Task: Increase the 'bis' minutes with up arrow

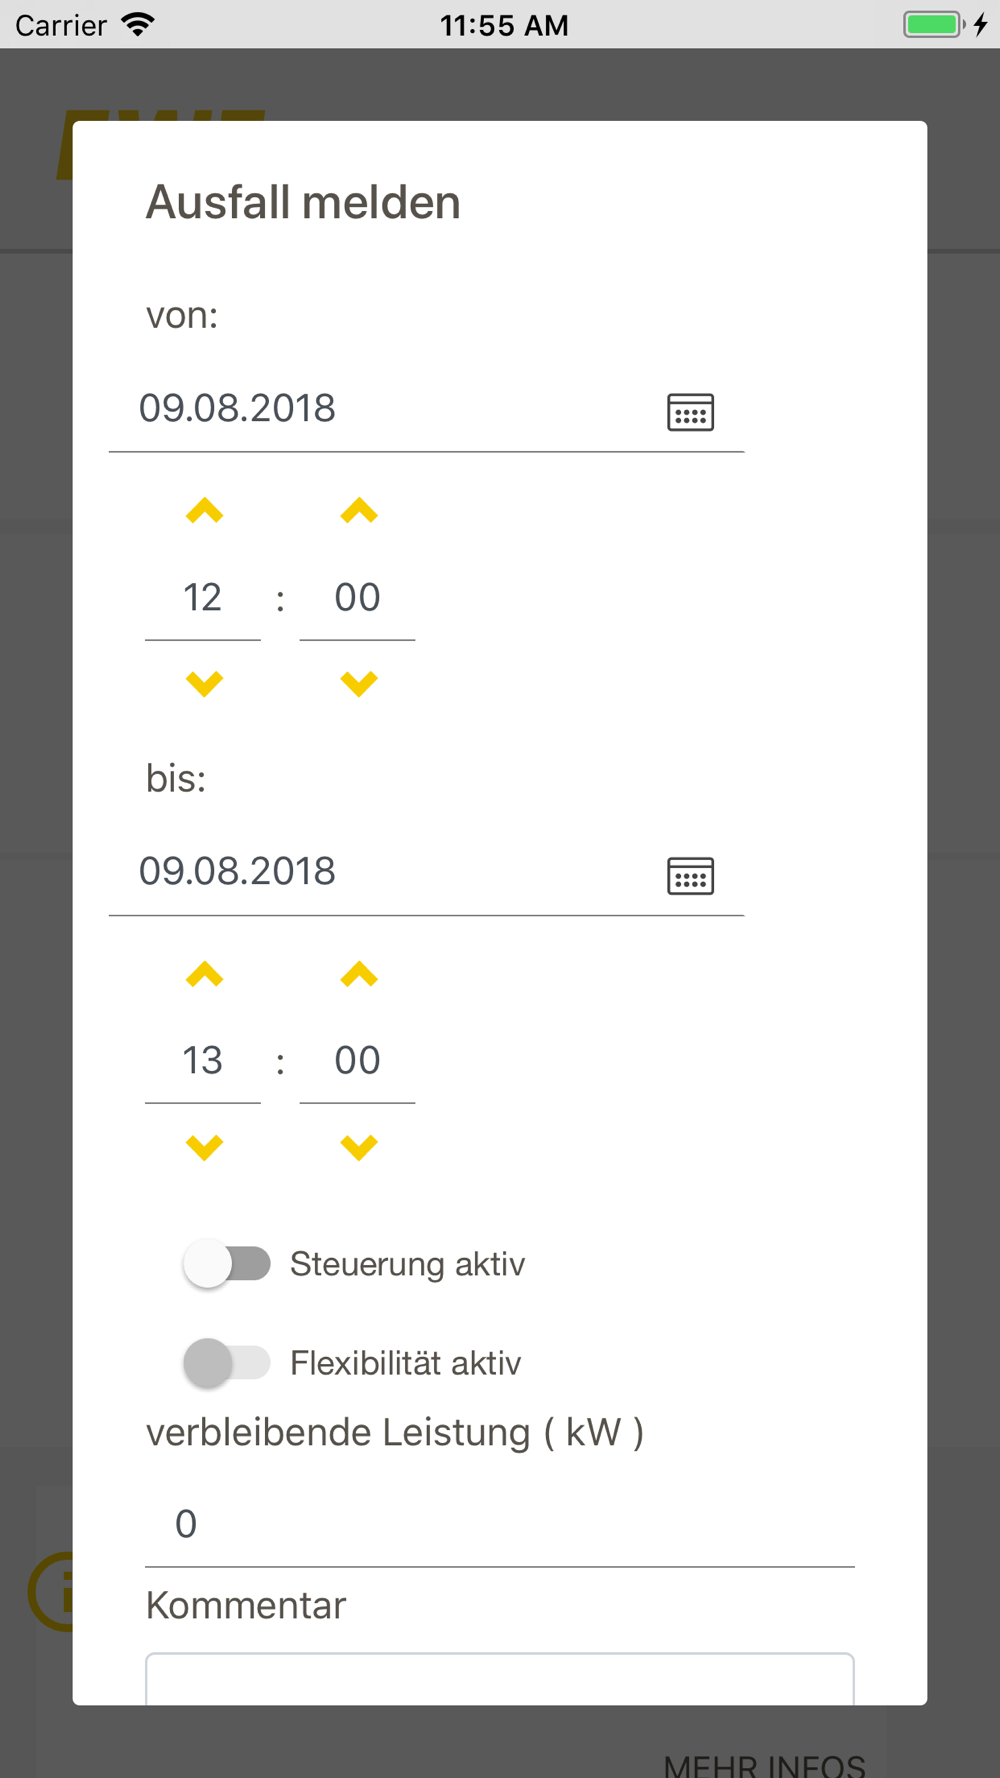Action: pyautogui.click(x=358, y=975)
